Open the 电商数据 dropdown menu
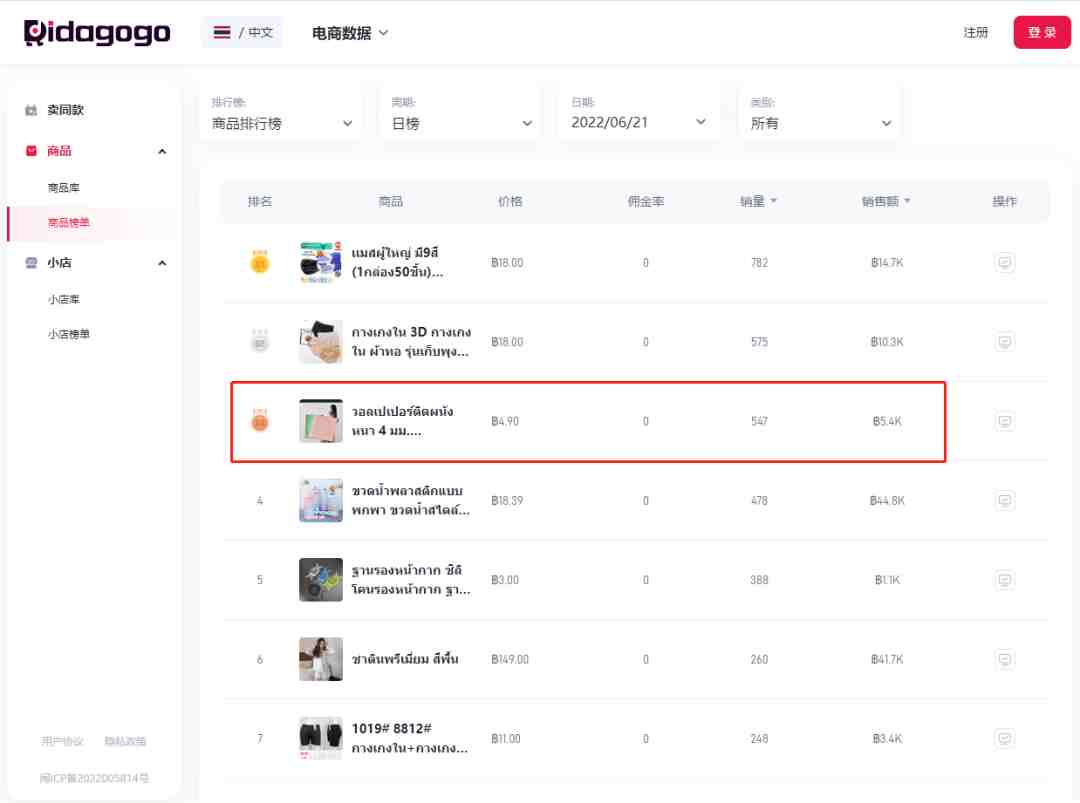1080x803 pixels. [x=350, y=32]
